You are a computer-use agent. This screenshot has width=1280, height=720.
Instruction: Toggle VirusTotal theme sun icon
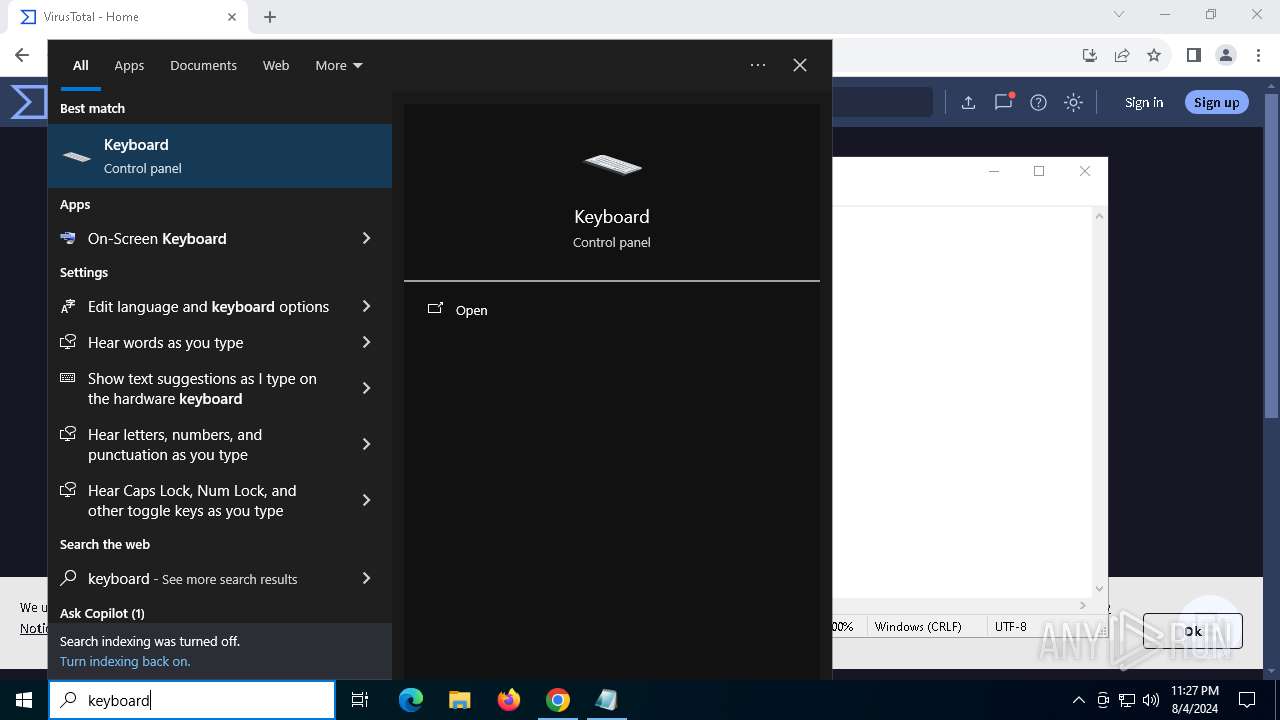click(1073, 102)
